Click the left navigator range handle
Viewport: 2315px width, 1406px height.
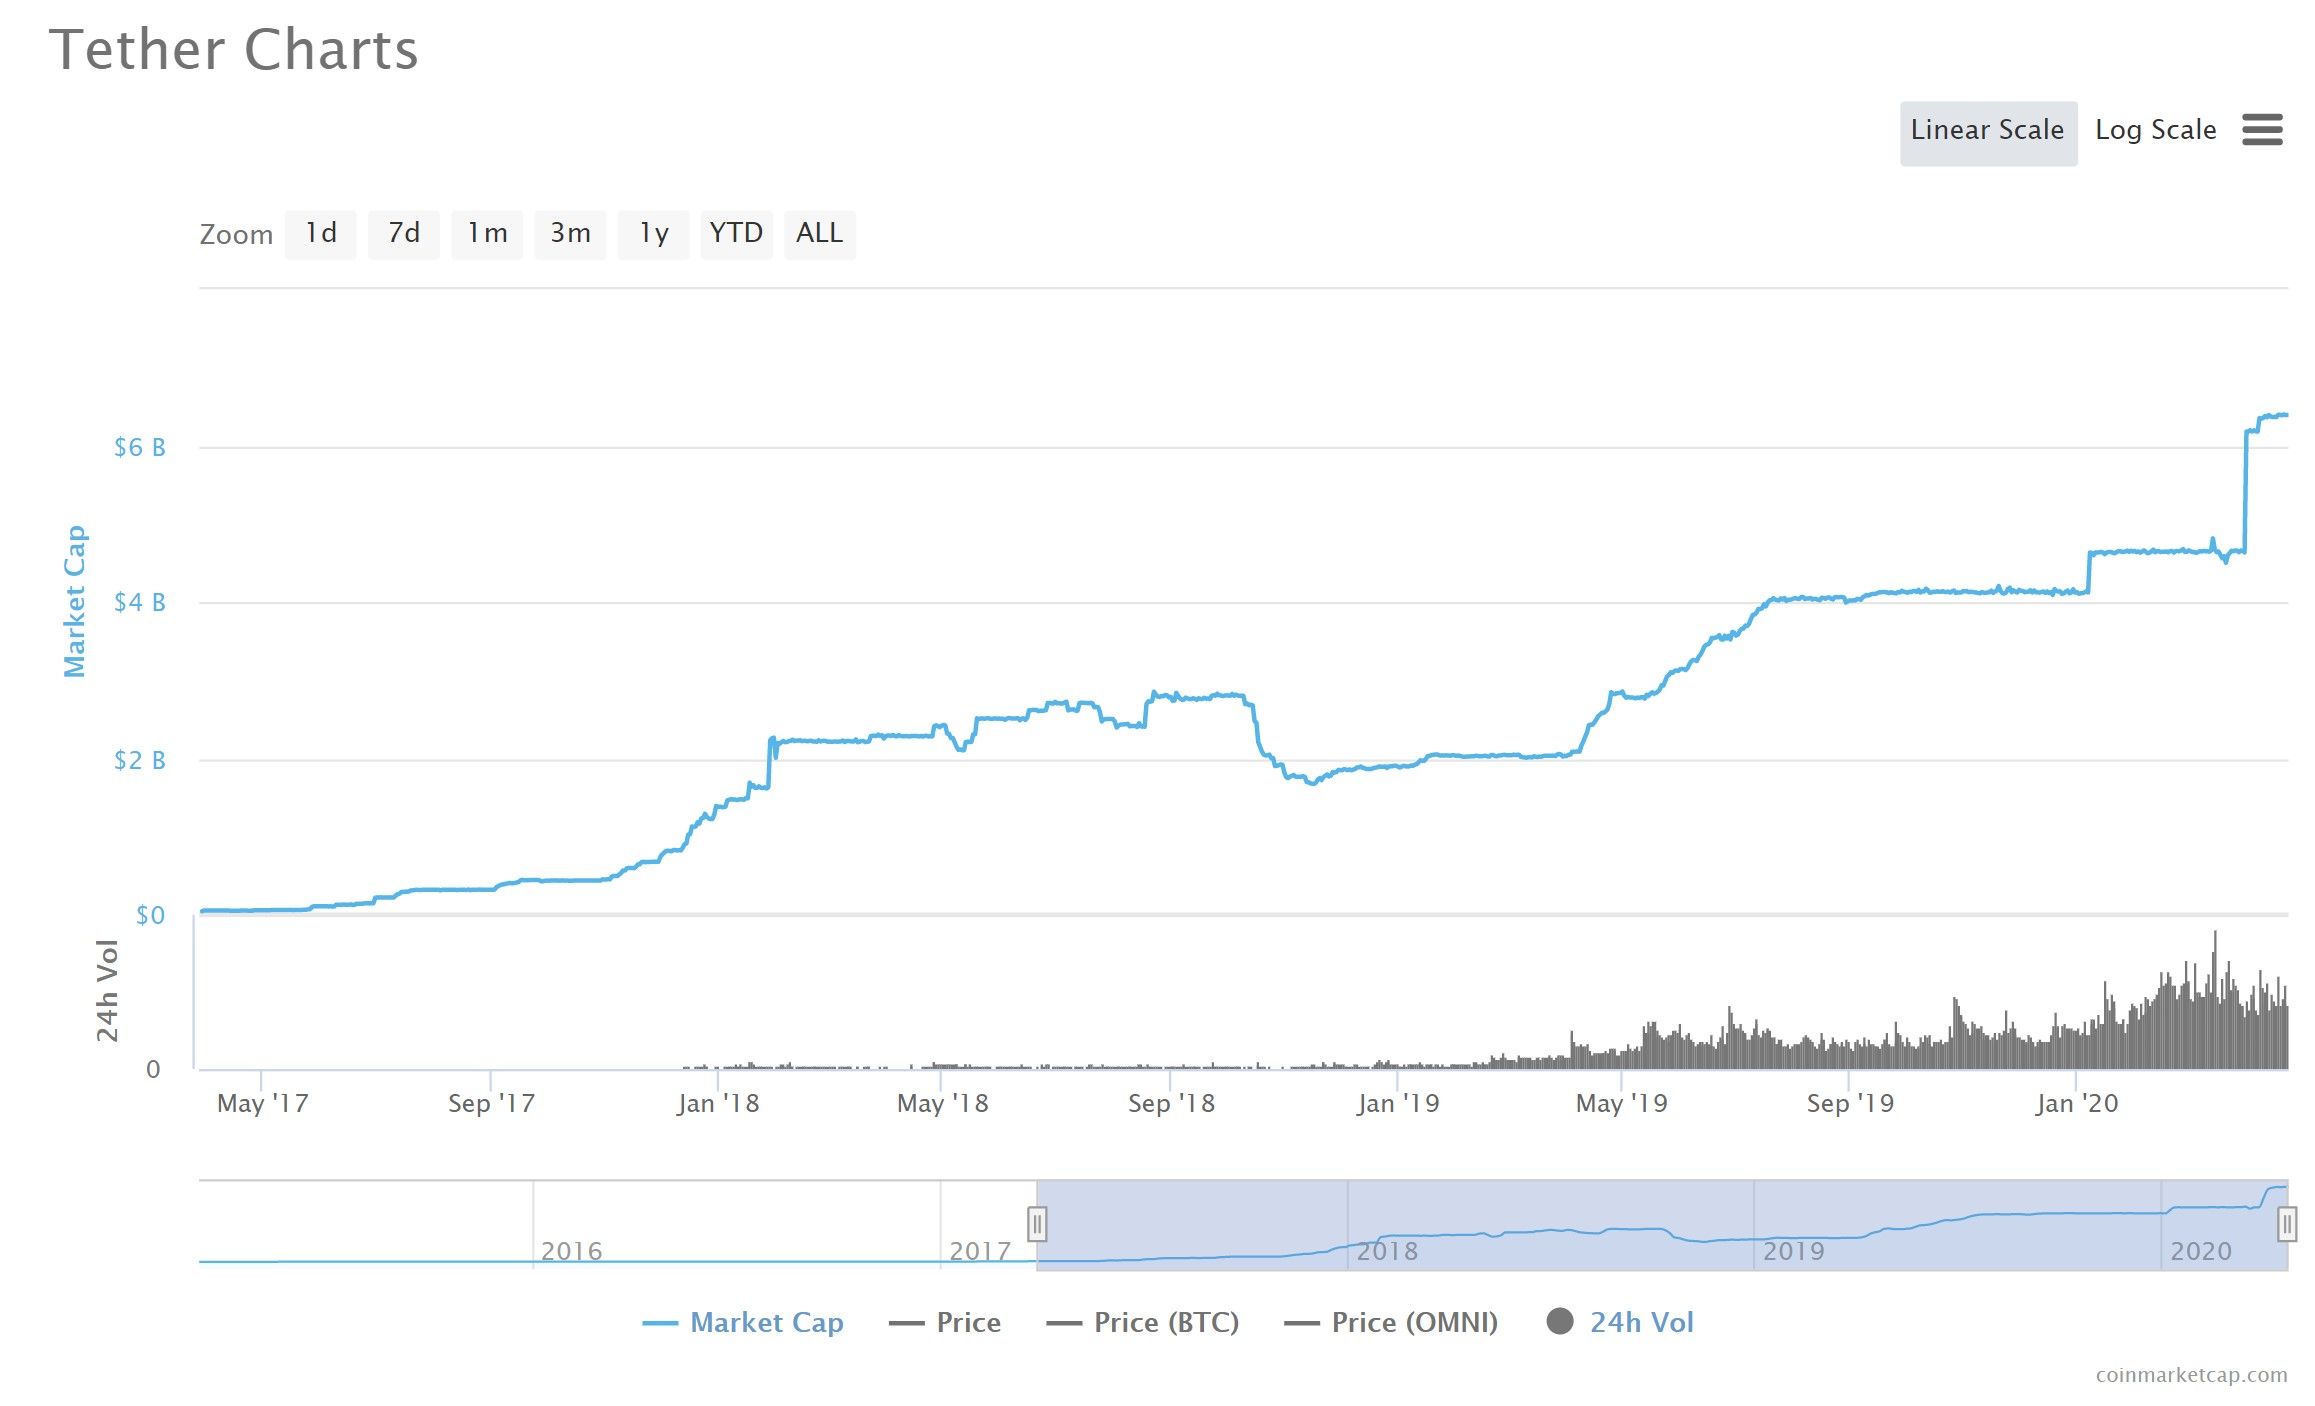tap(1037, 1224)
